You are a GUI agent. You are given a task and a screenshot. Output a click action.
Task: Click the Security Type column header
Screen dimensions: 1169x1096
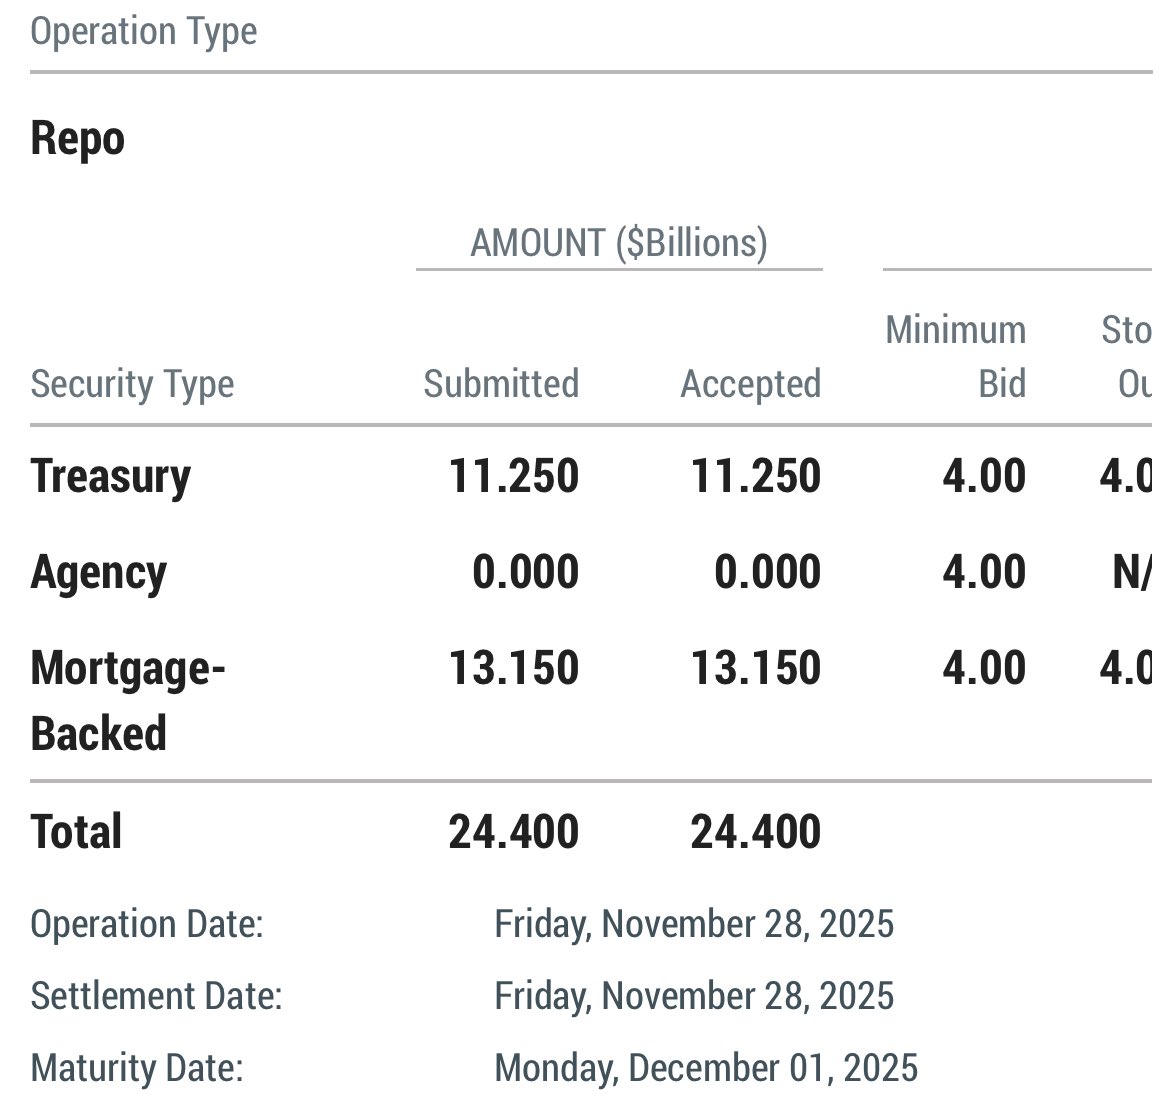point(132,384)
